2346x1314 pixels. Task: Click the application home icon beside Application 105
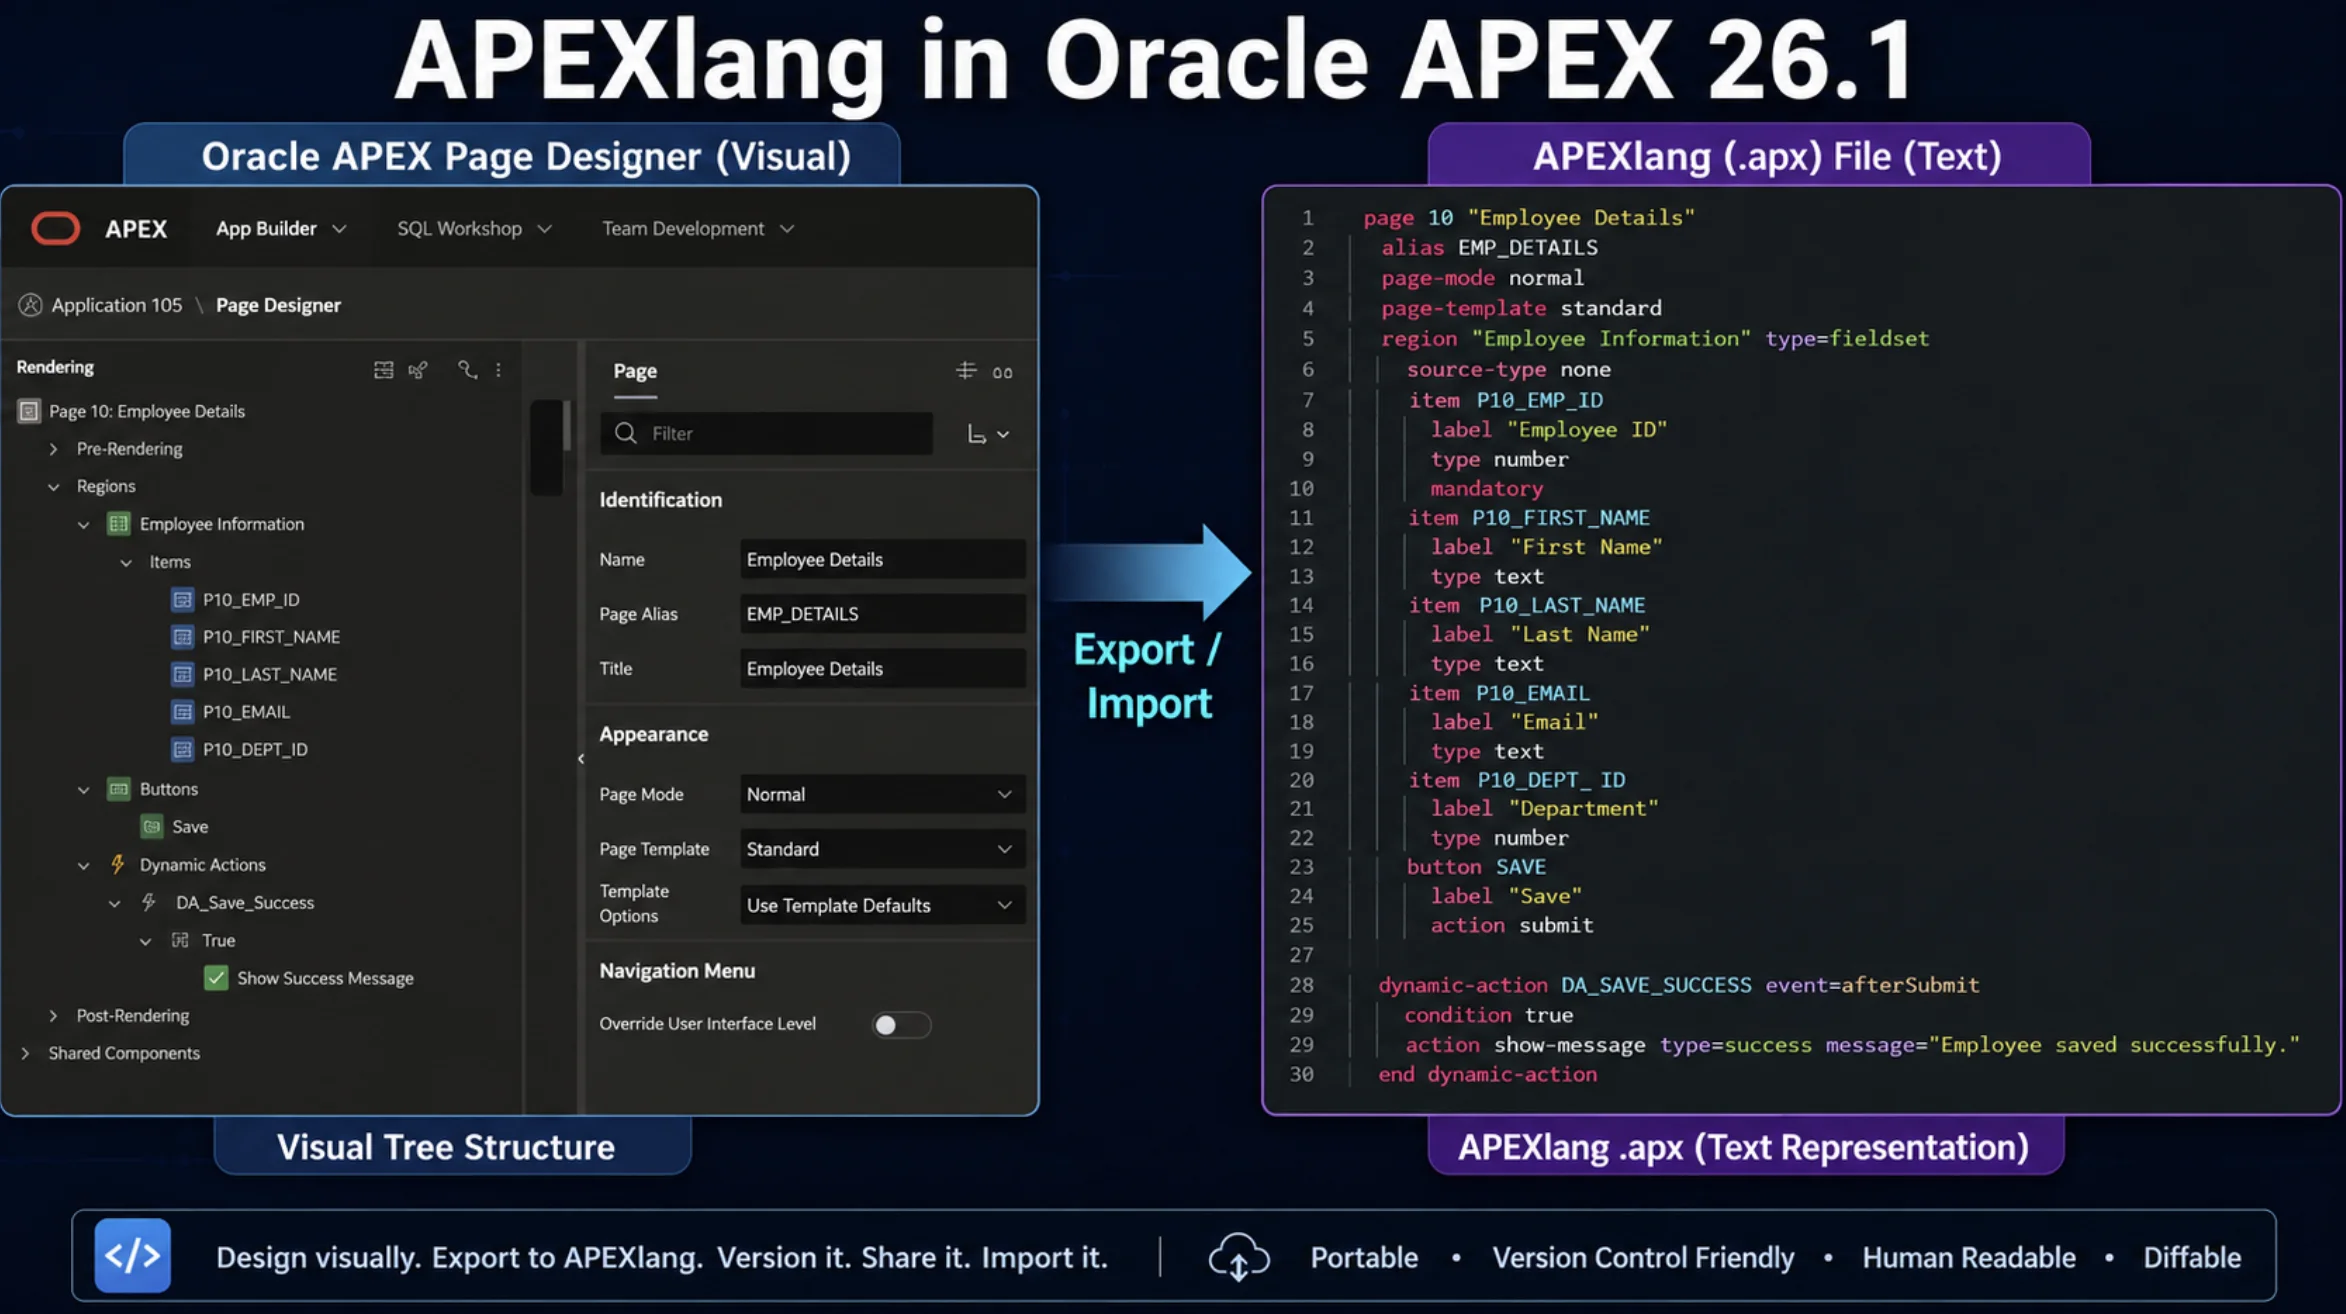coord(30,305)
